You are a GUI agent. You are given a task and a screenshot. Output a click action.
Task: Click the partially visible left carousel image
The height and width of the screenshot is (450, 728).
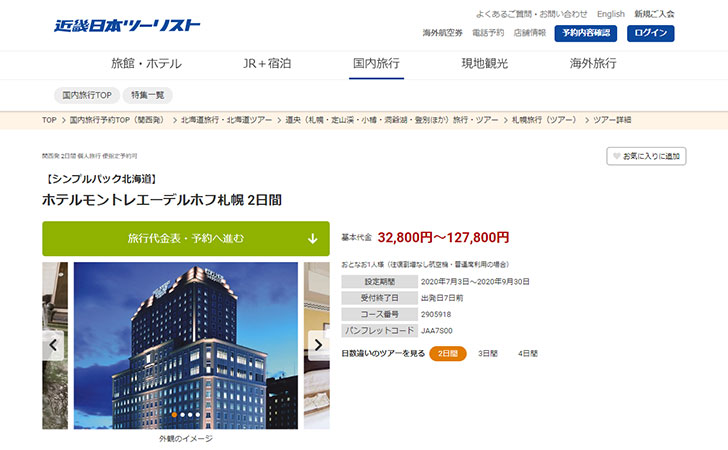coord(55,346)
